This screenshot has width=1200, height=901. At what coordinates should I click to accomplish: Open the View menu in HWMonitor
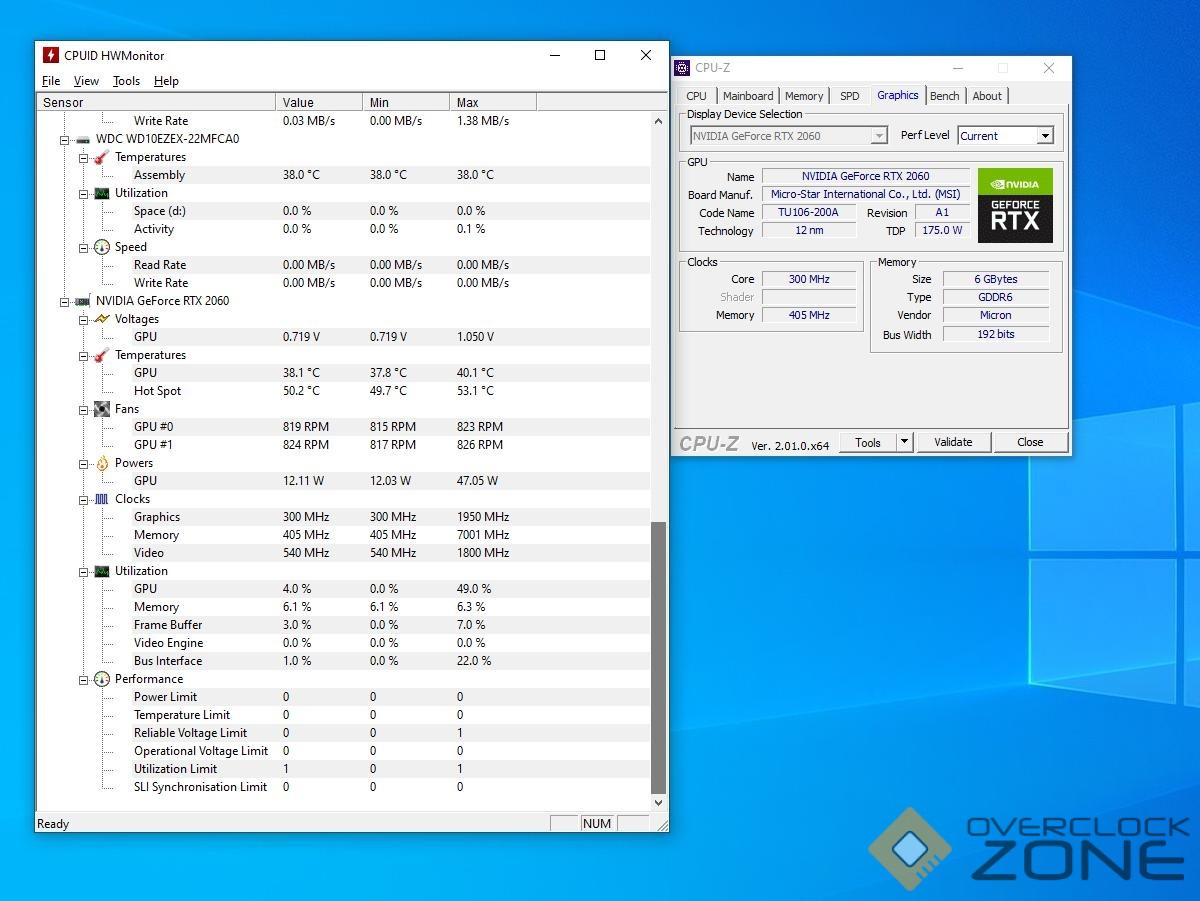86,81
